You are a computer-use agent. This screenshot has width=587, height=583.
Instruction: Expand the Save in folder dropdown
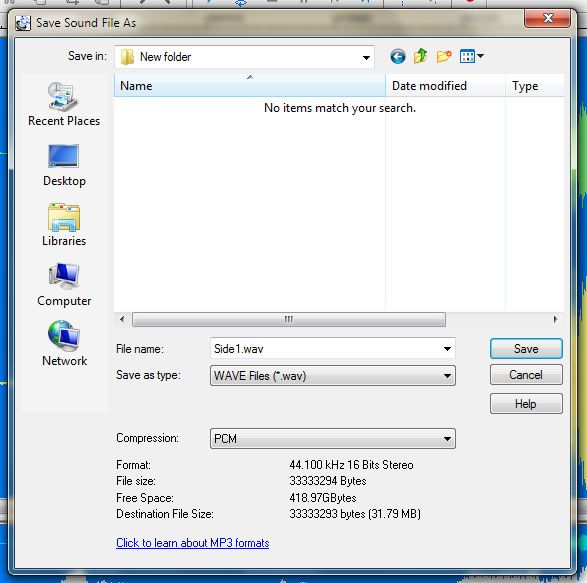pyautogui.click(x=244, y=57)
